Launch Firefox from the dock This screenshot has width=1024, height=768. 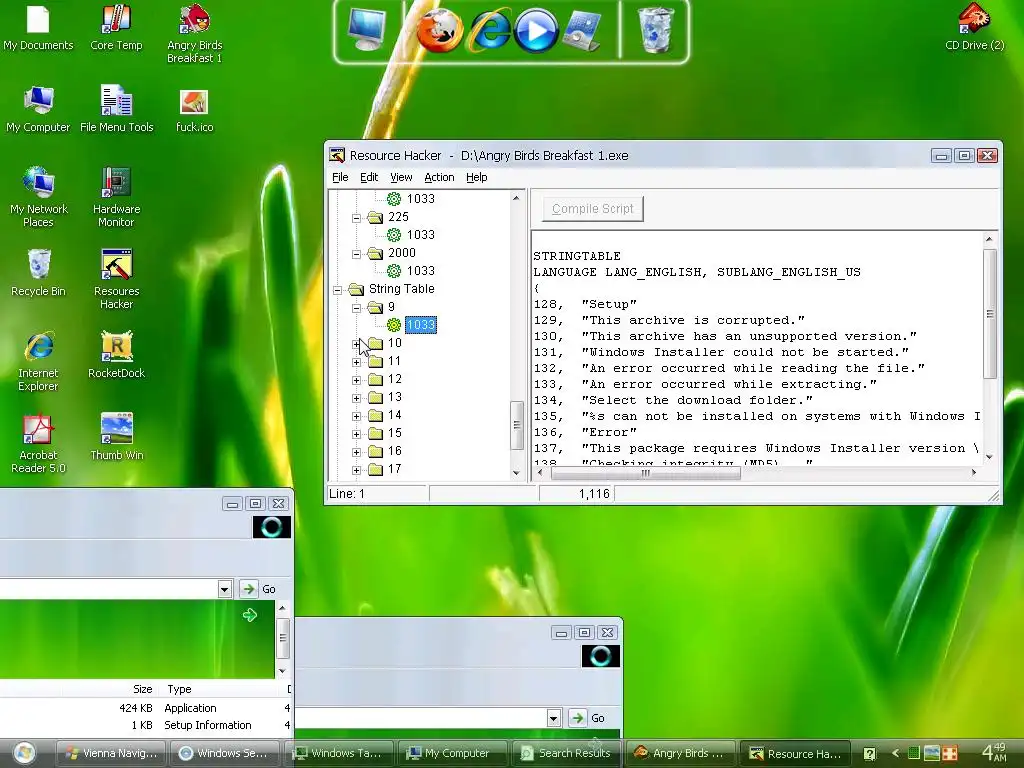[x=440, y=31]
